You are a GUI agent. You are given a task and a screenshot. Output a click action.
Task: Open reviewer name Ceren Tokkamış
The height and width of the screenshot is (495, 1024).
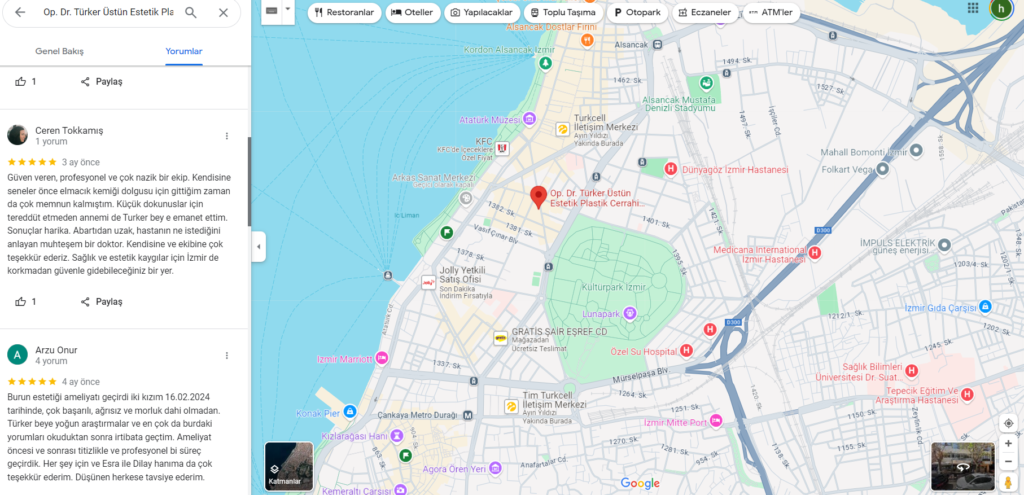[x=69, y=131]
